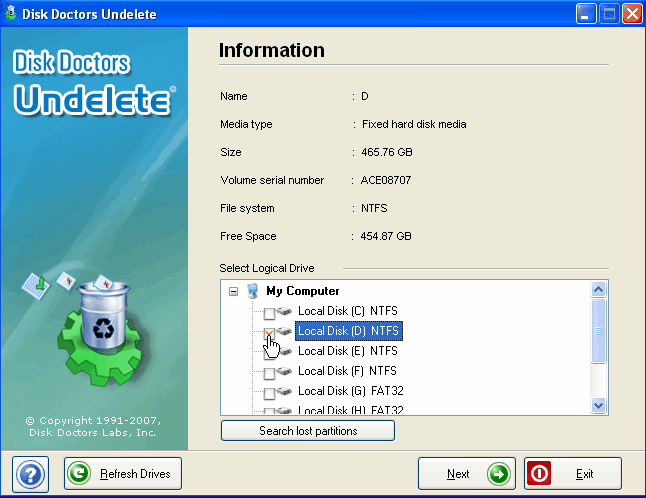Click the blue help question mark icon

point(30,474)
